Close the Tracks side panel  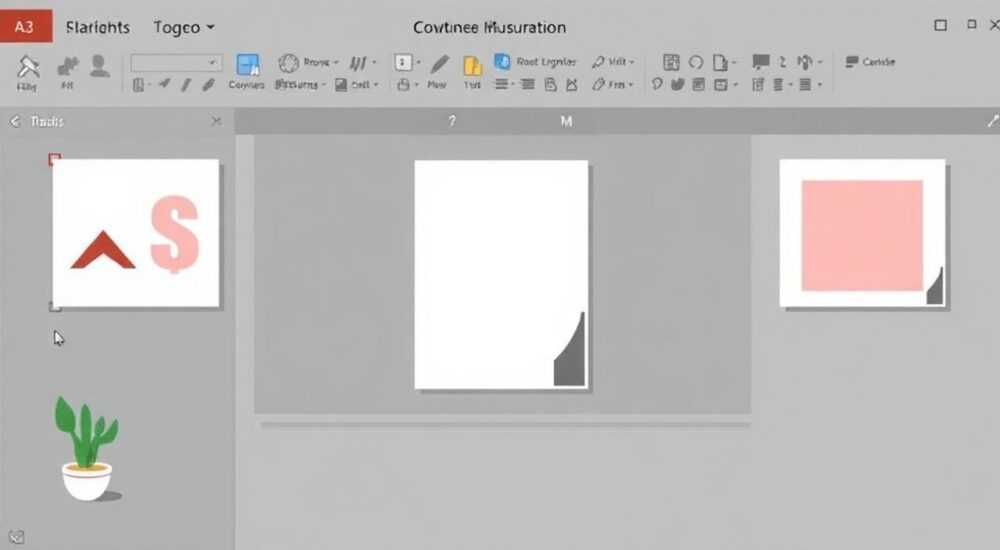point(216,121)
